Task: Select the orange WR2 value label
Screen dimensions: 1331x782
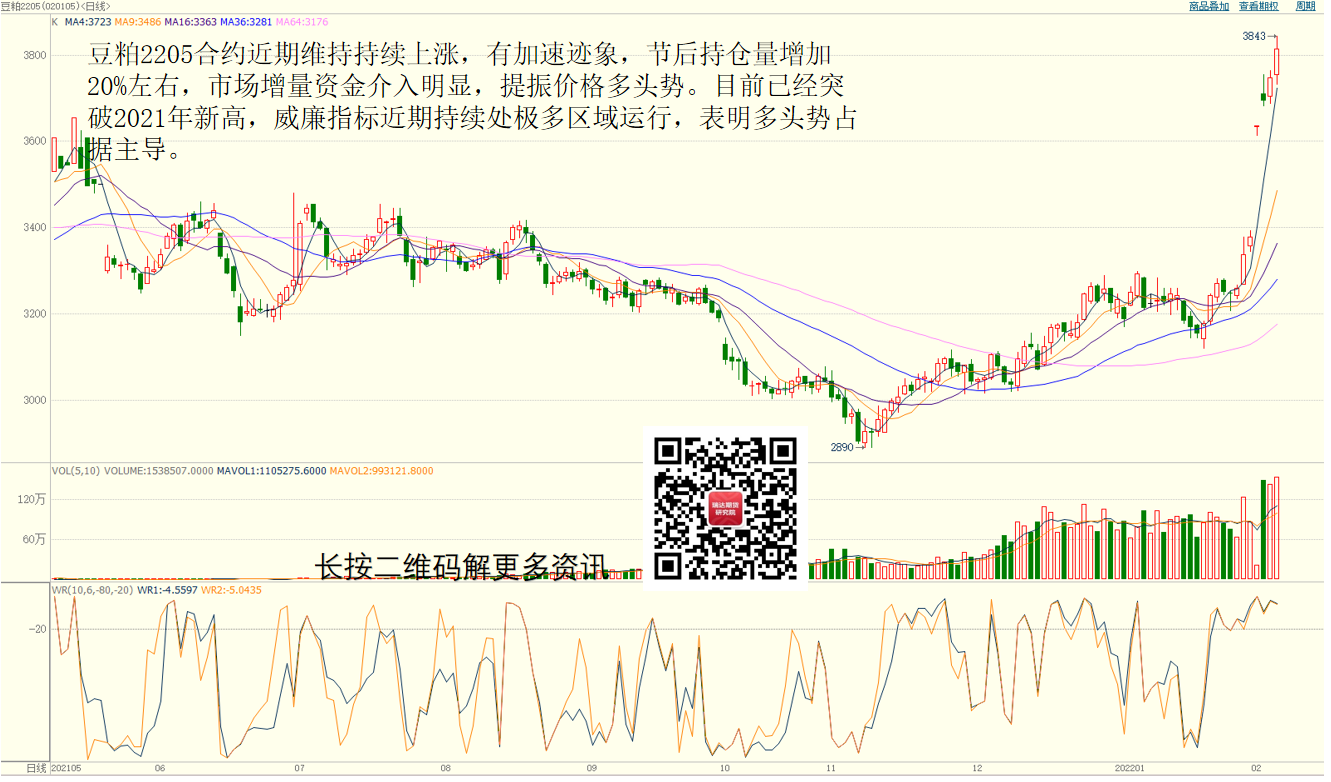Action: coord(232,590)
